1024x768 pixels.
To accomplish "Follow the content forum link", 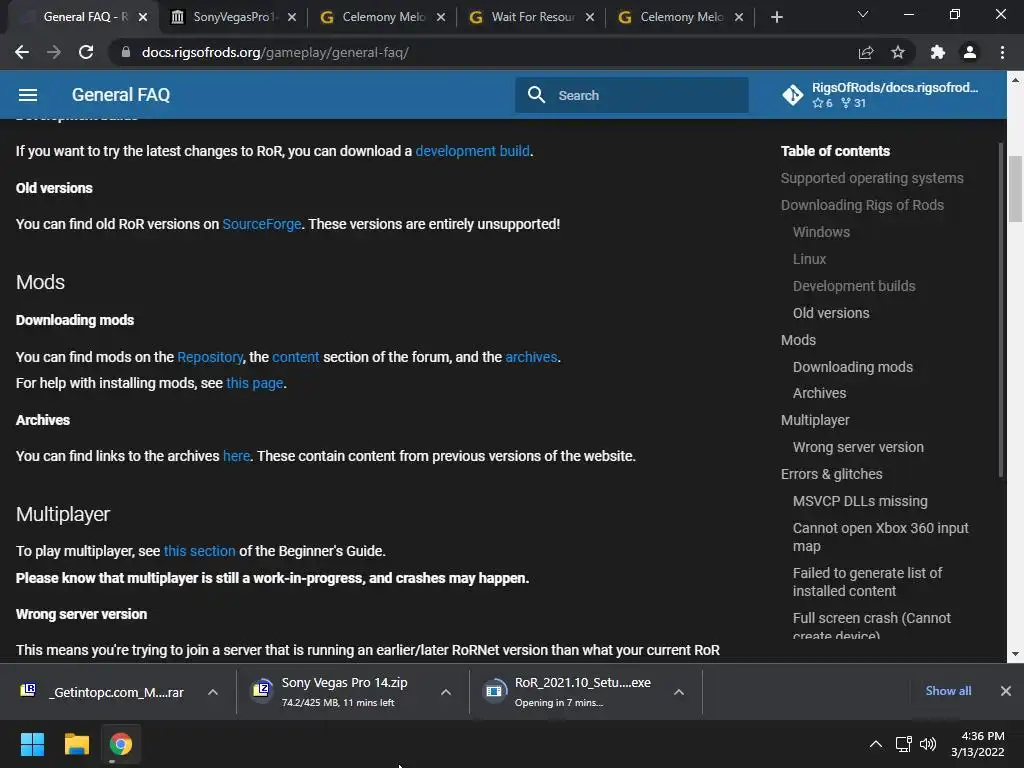I will [296, 357].
